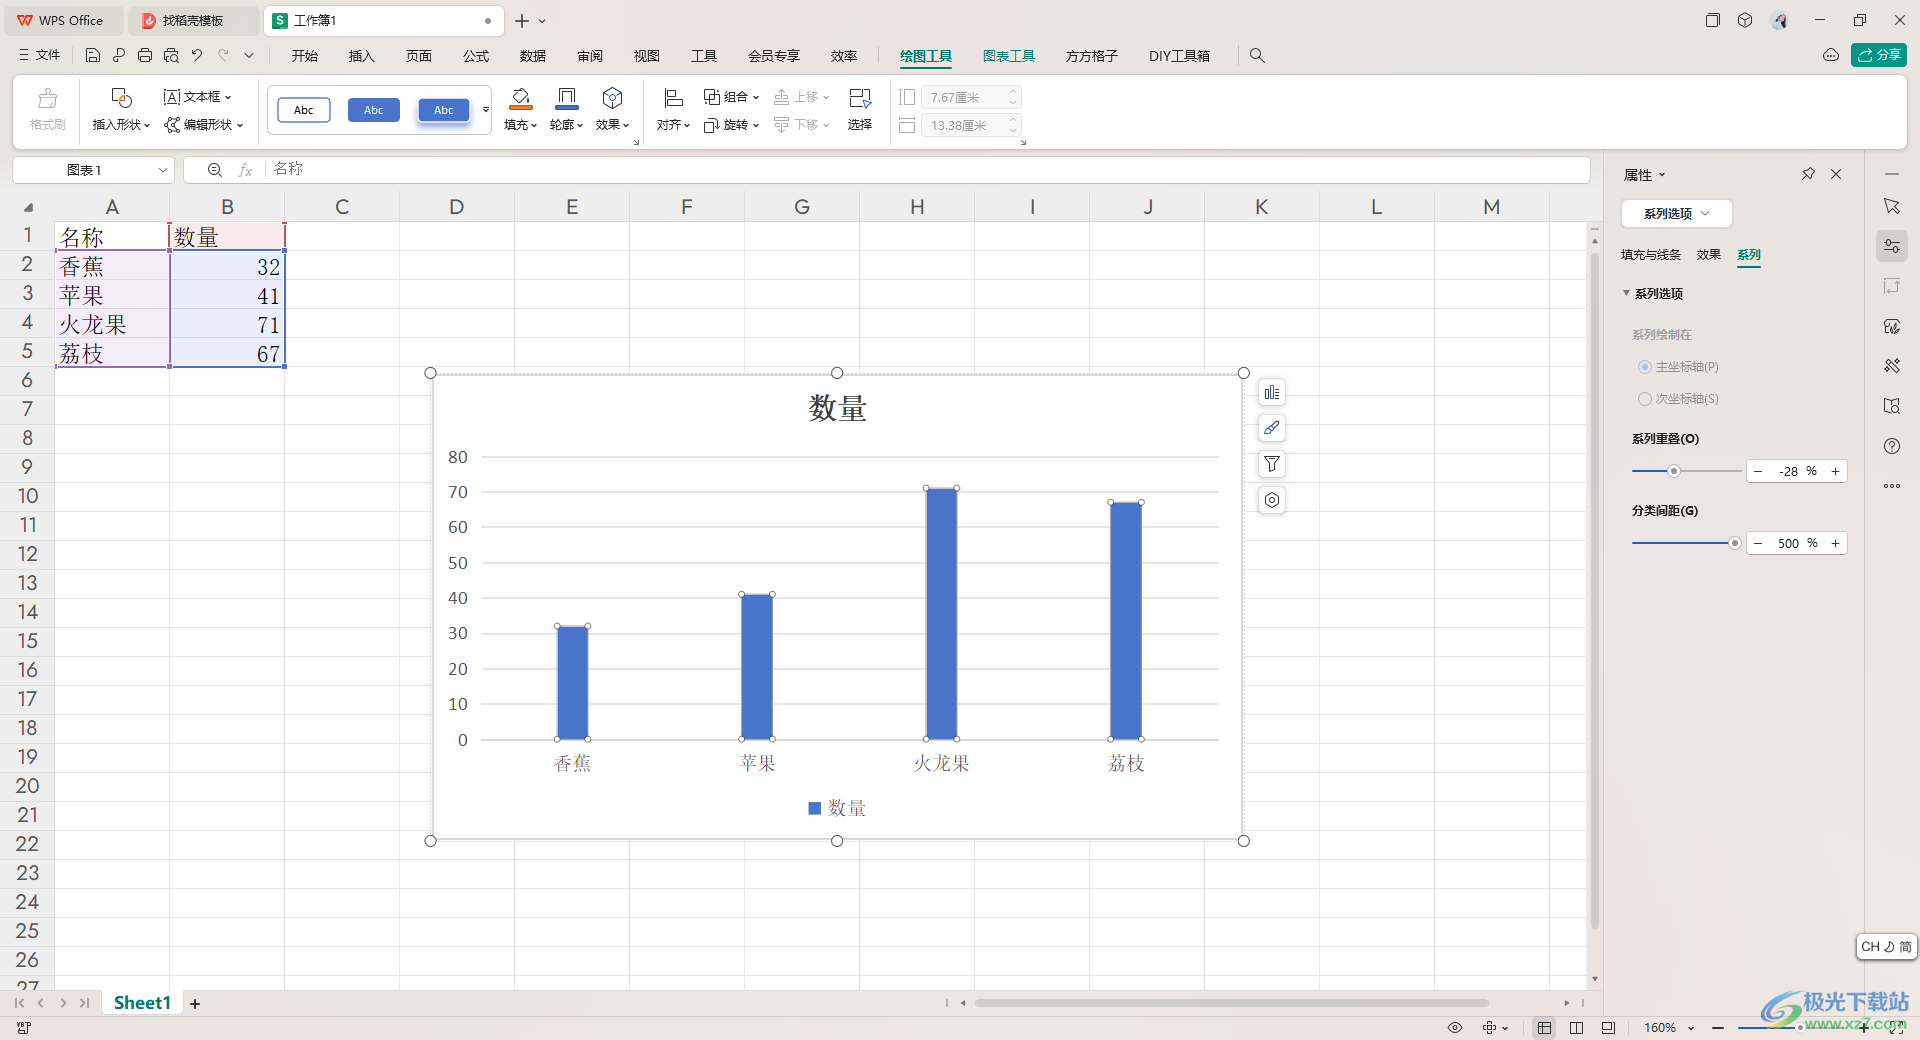Image resolution: width=1920 pixels, height=1040 pixels.
Task: Decrease gap width with minus button
Action: [x=1758, y=543]
